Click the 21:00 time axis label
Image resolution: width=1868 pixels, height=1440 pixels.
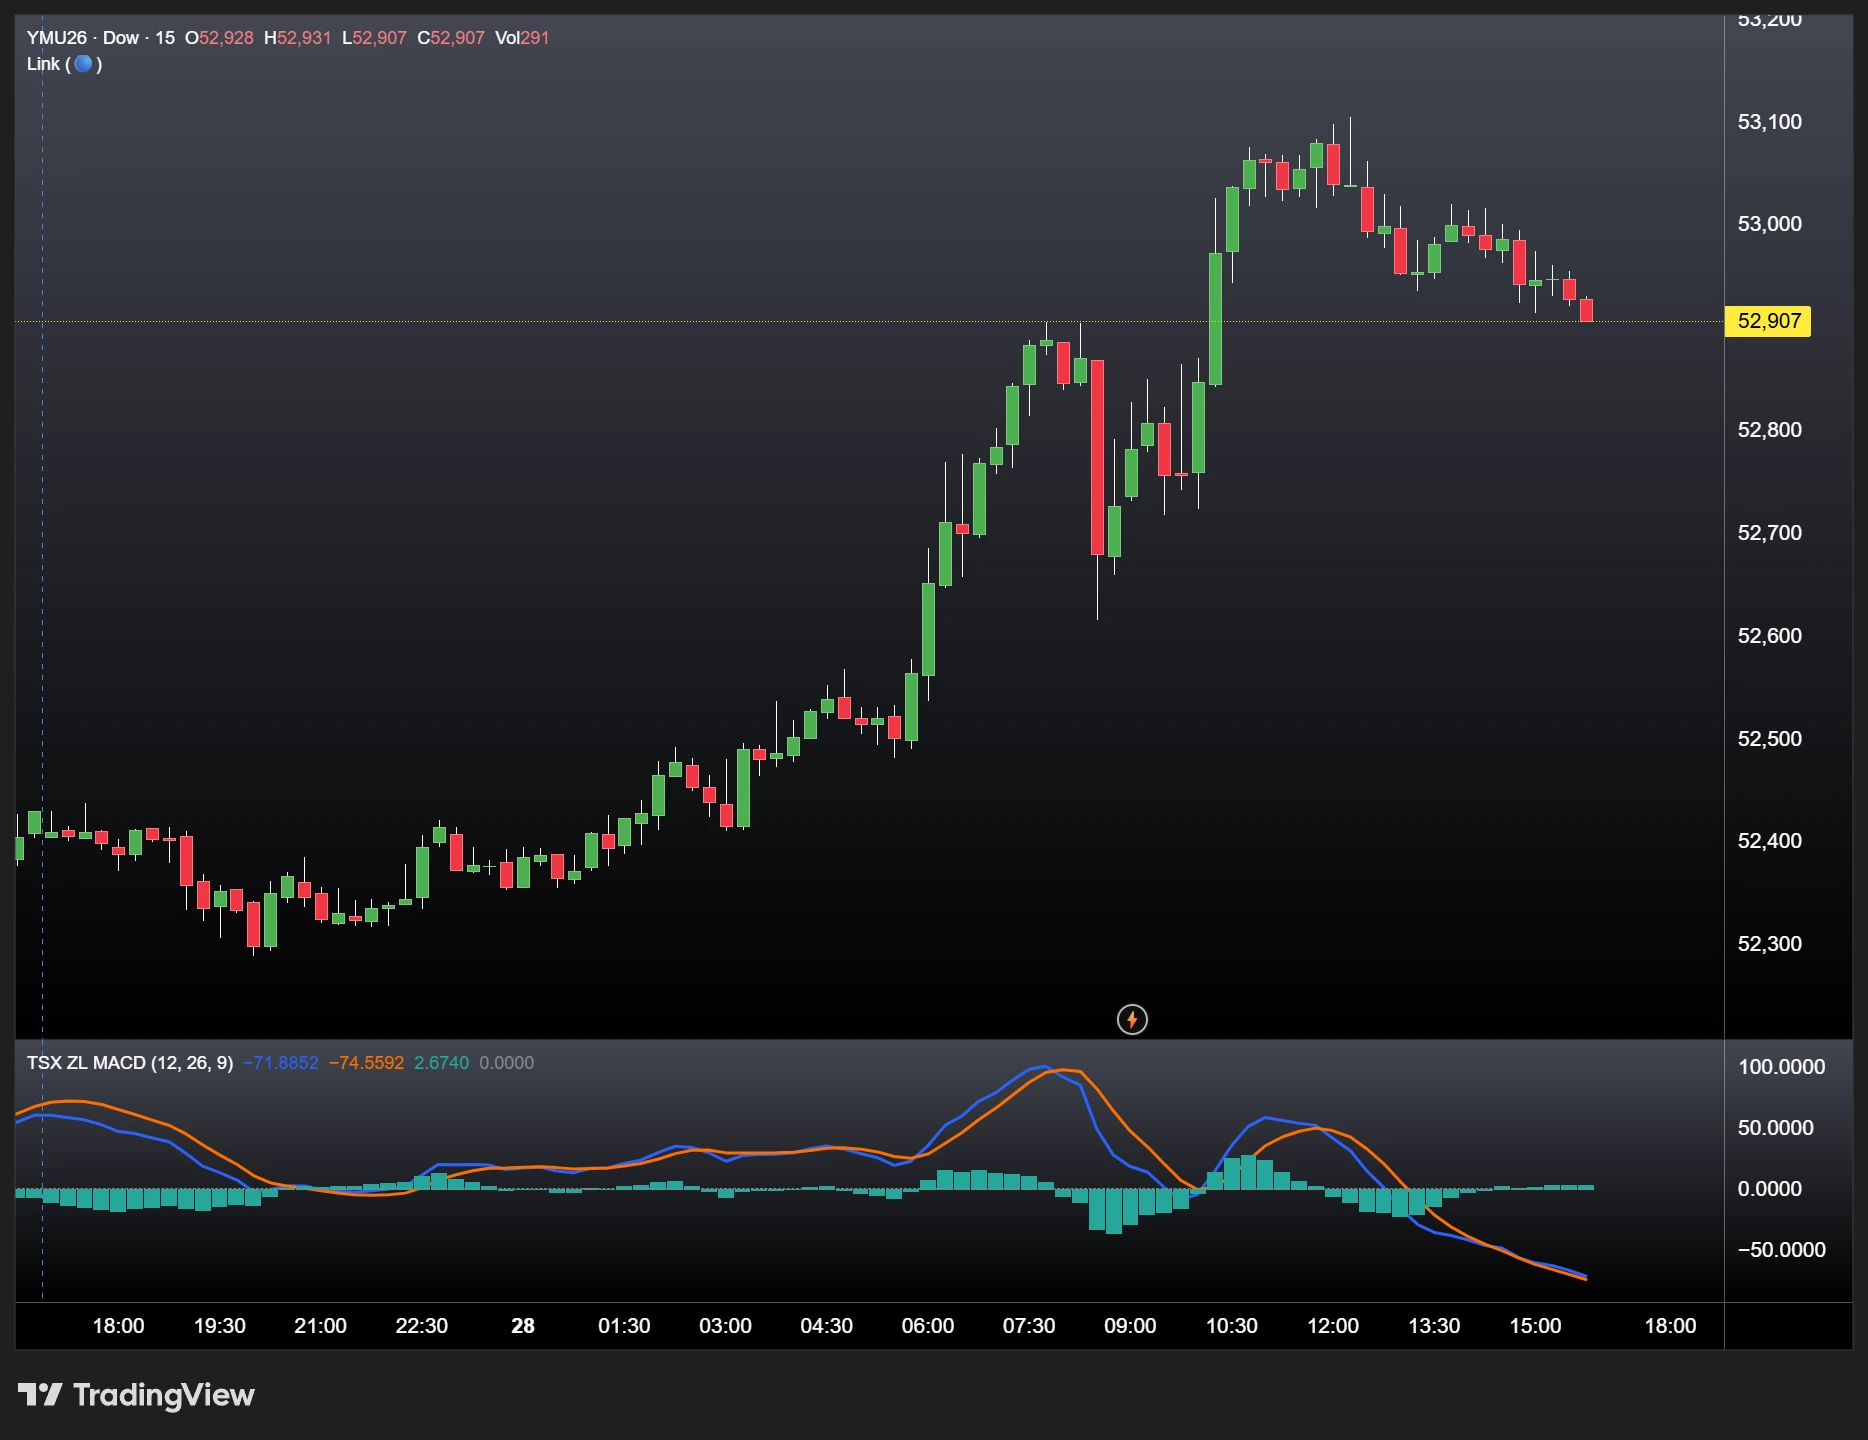(x=320, y=1326)
